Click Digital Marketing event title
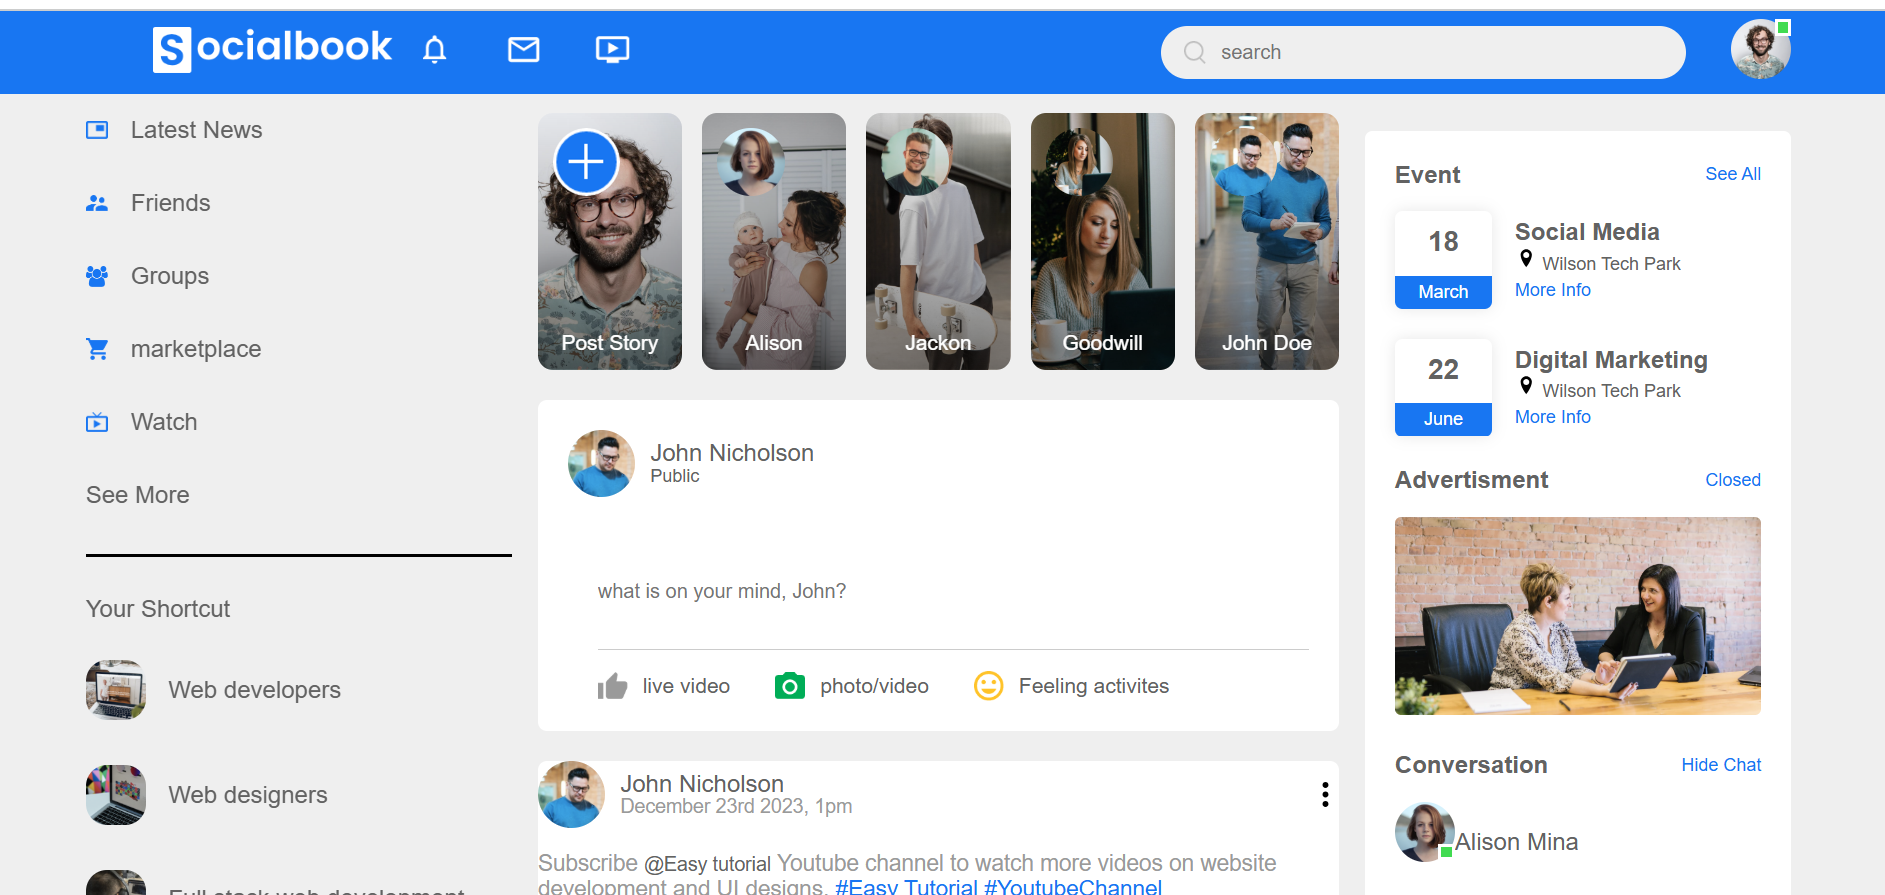1885x895 pixels. point(1611,360)
